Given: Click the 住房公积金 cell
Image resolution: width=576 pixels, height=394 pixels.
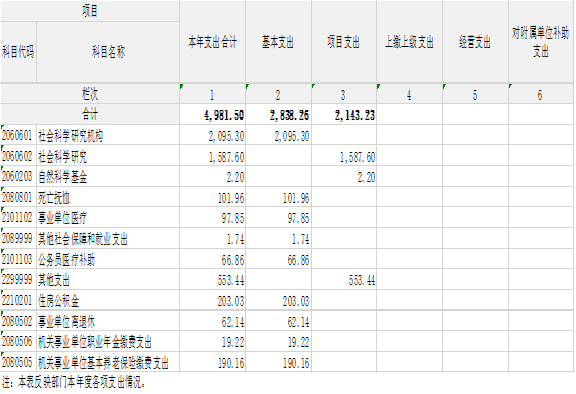Looking at the screenshot, I should click(x=108, y=301).
